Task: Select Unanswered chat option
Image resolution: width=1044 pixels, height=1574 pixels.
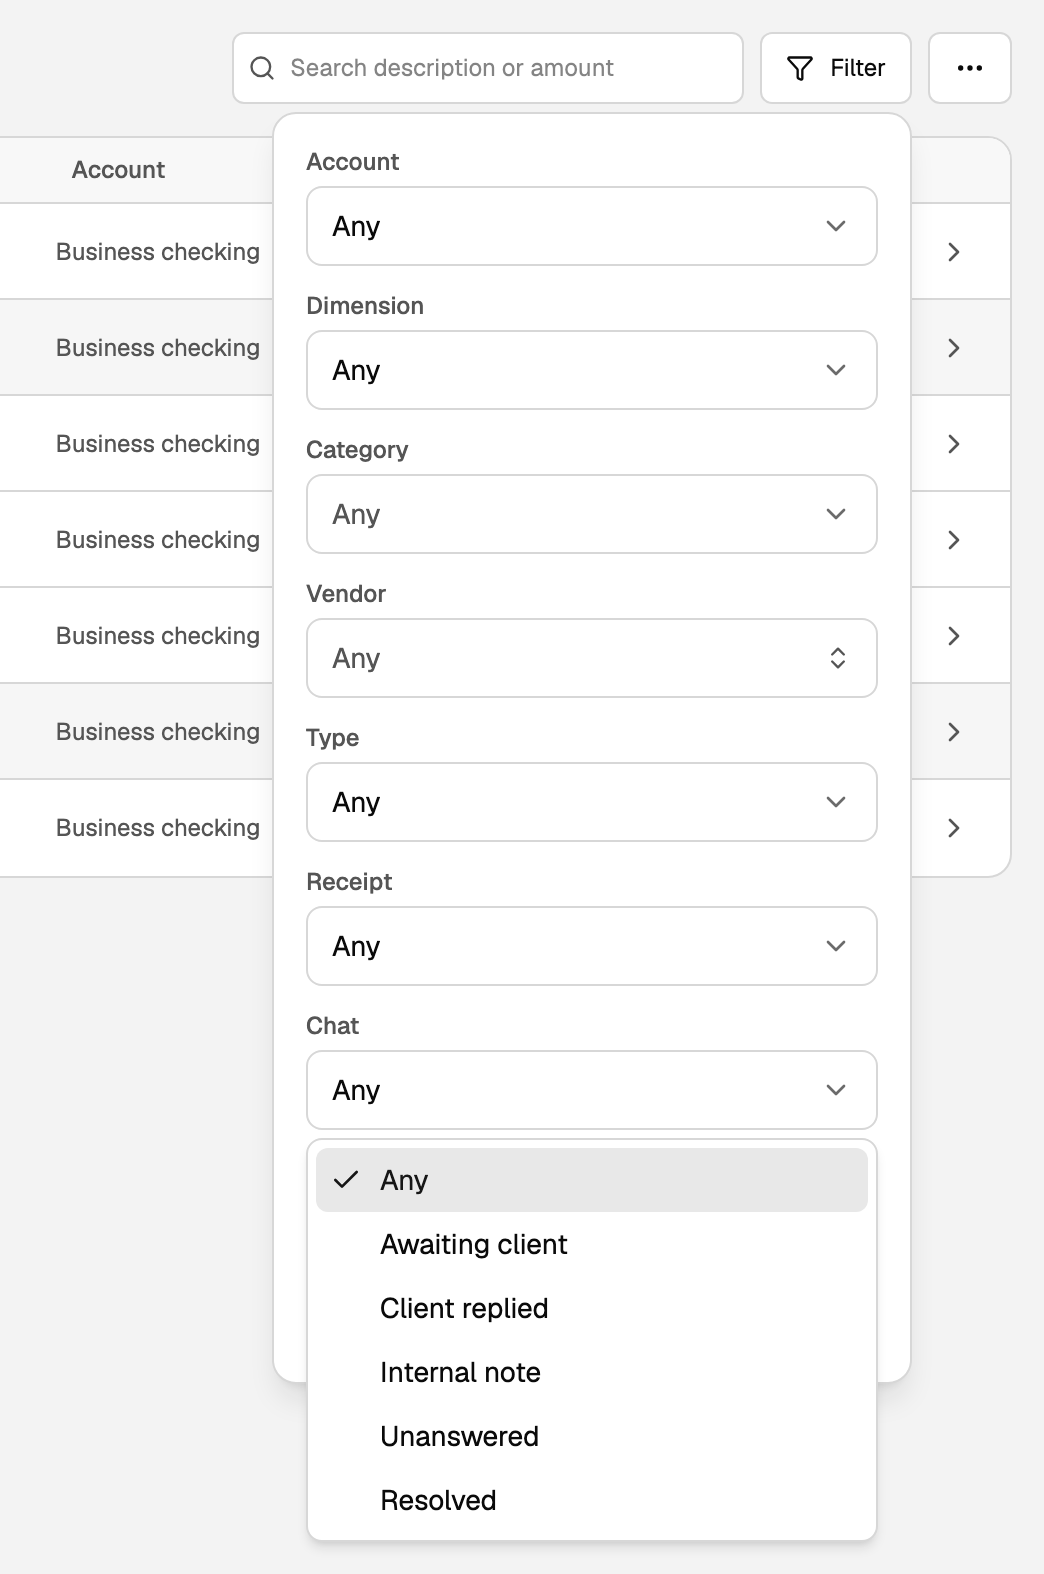Action: tap(592, 1436)
